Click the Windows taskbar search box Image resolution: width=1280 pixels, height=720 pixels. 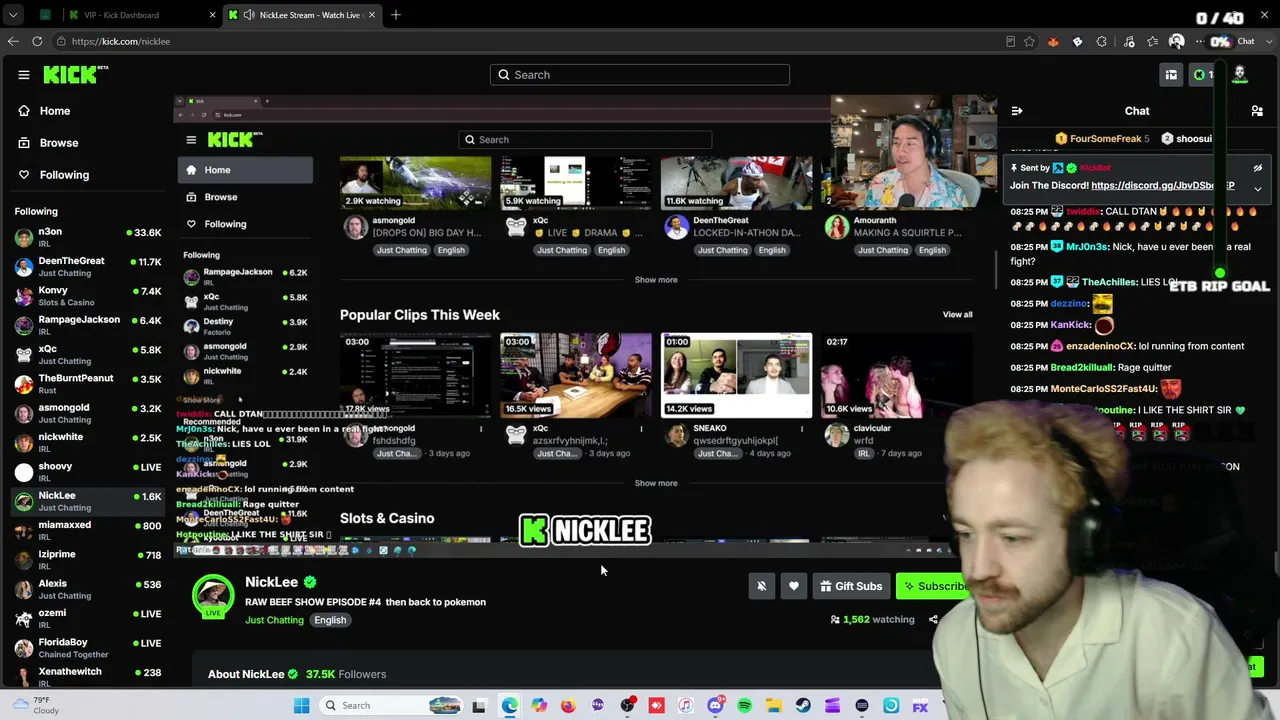392,706
